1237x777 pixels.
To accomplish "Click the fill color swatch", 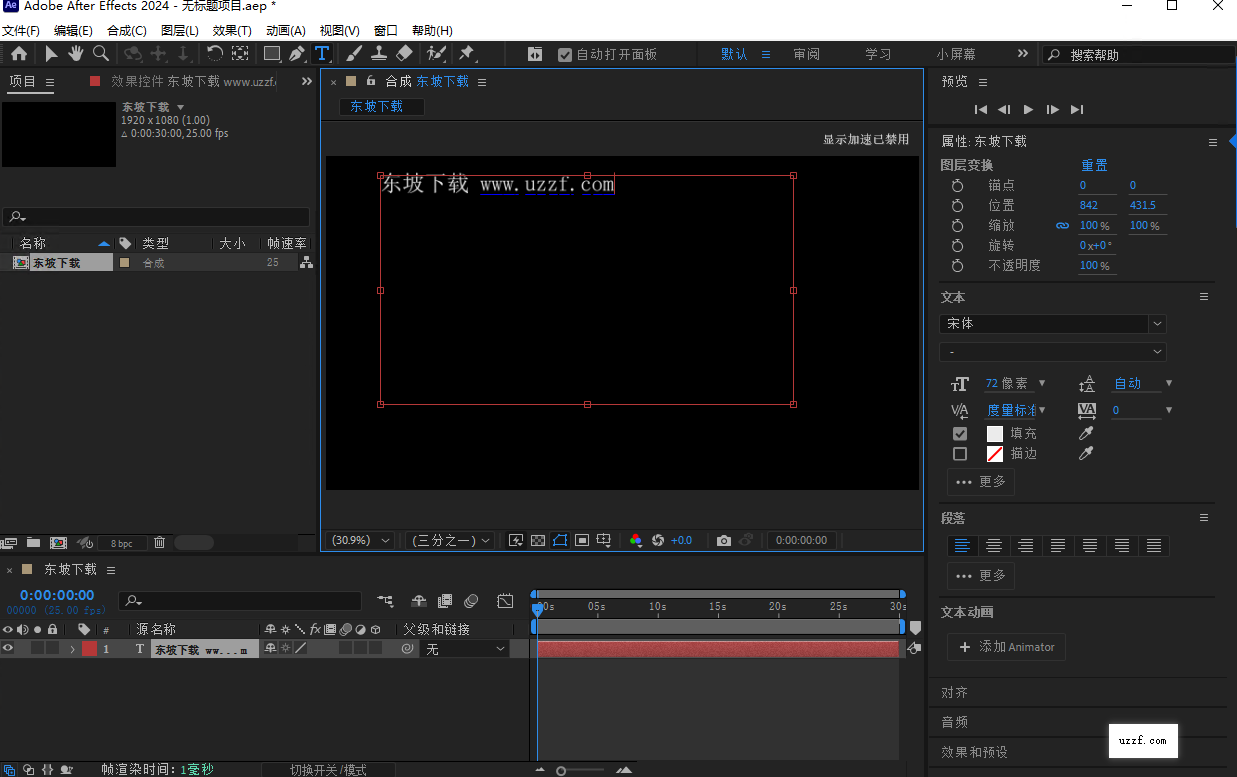I will point(993,433).
